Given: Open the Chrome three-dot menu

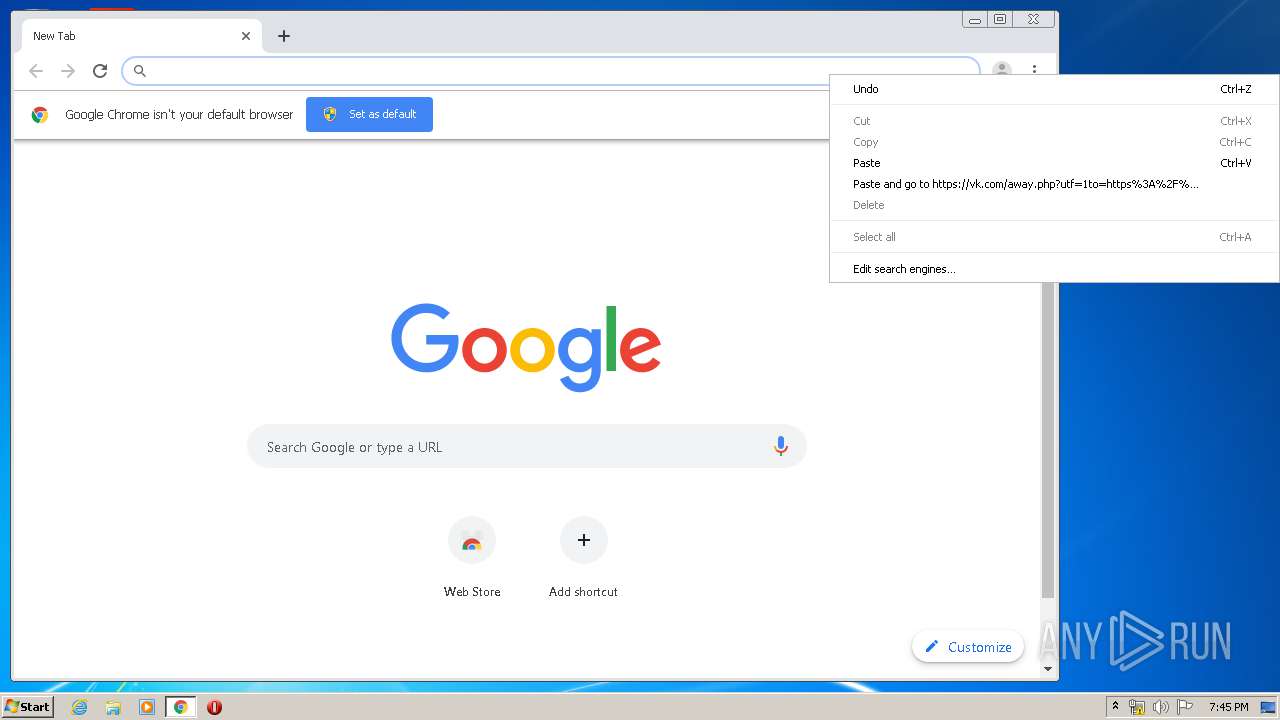Looking at the screenshot, I should coord(1034,70).
